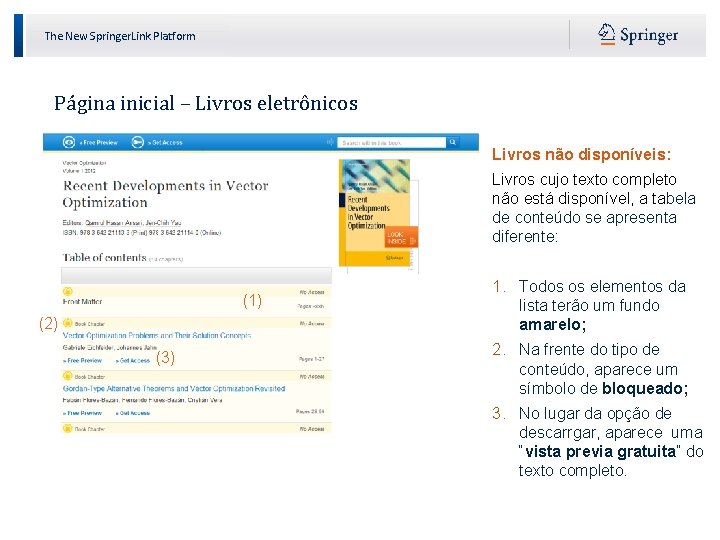Click the lock icon above Front Matter
This screenshot has height=540, width=720.
68,291
